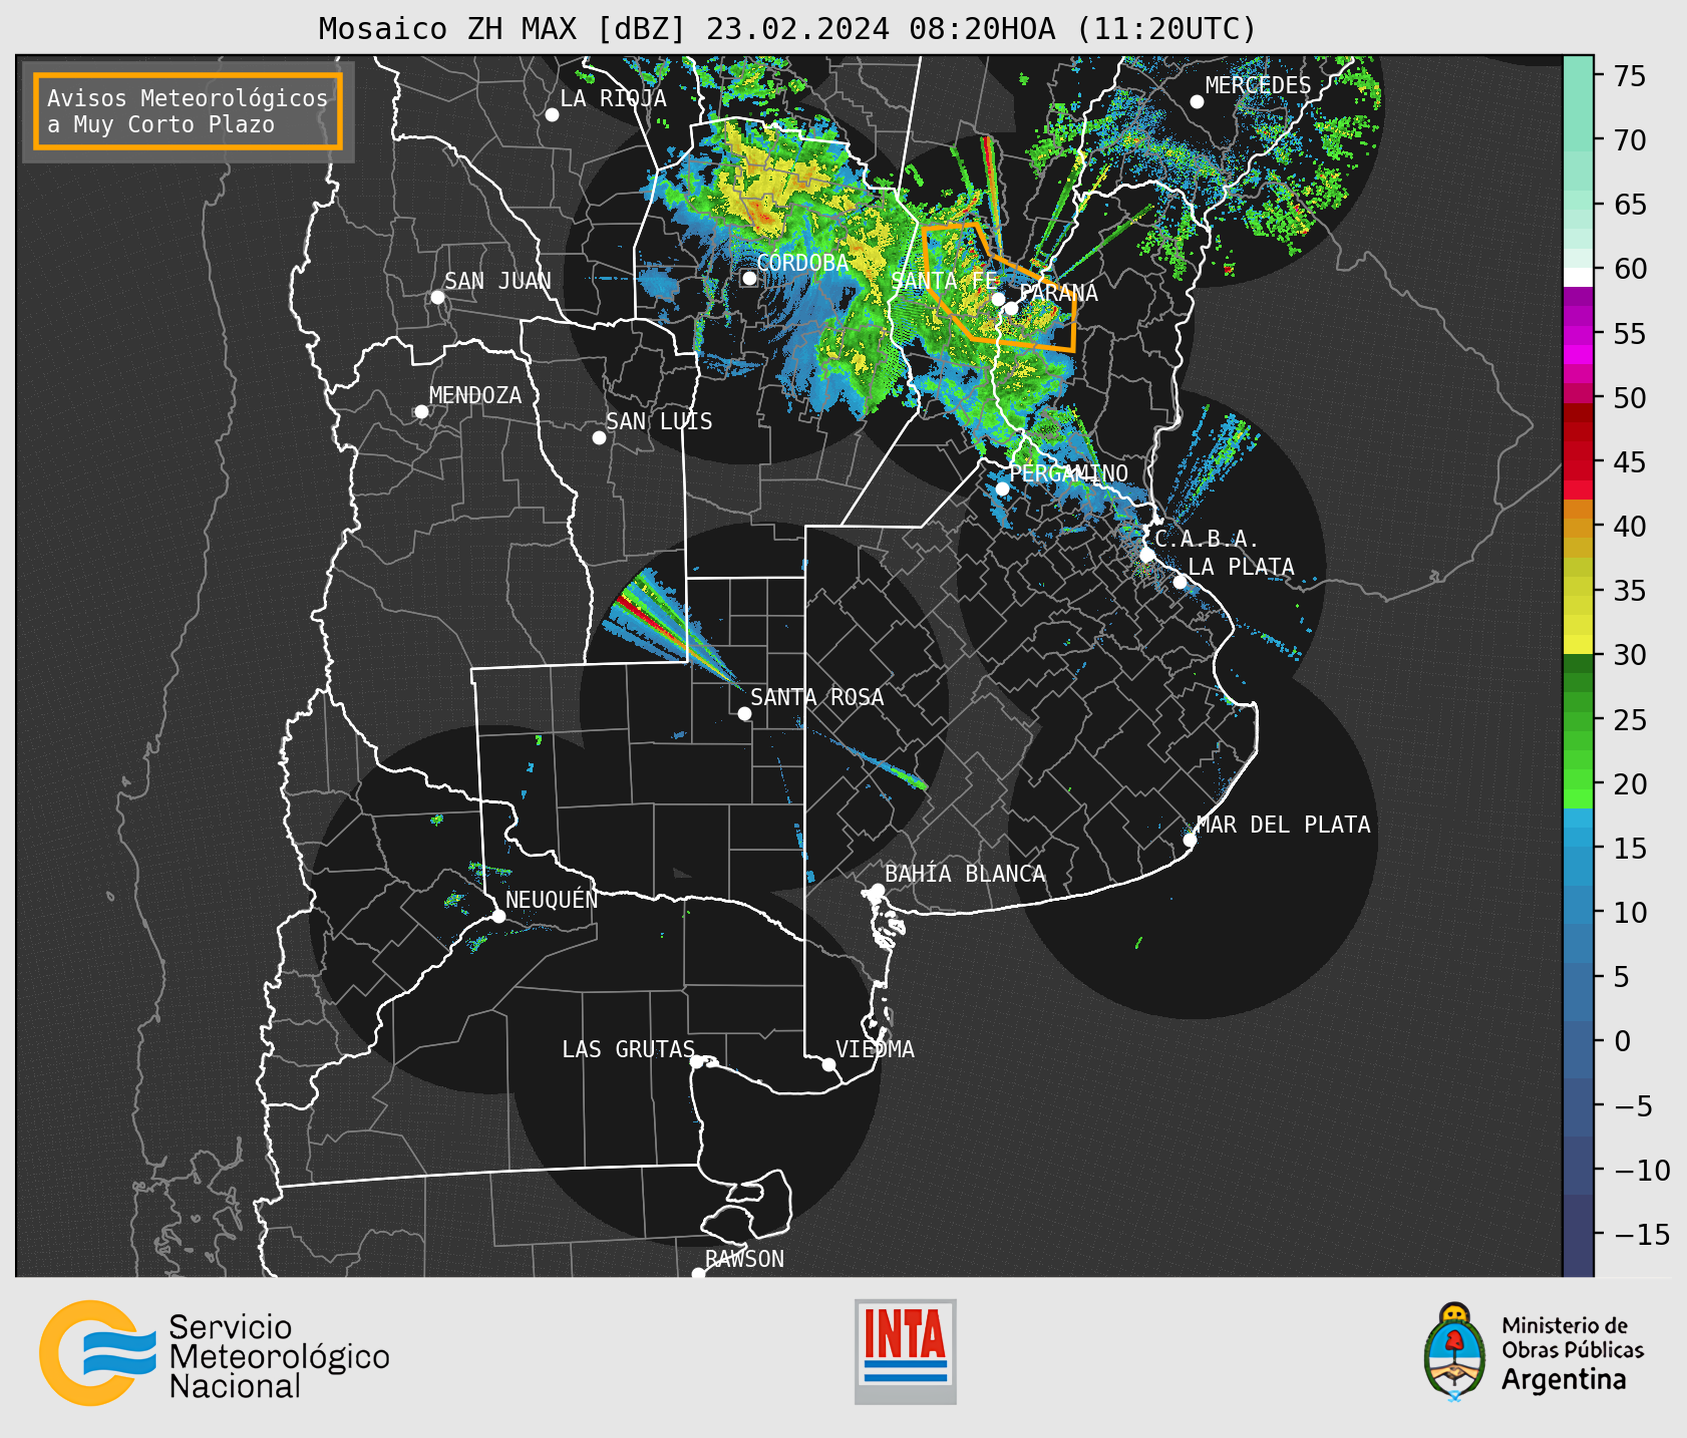The image size is (1687, 1438).
Task: Click the LAS GRUTAS city label
Action: tap(628, 1049)
